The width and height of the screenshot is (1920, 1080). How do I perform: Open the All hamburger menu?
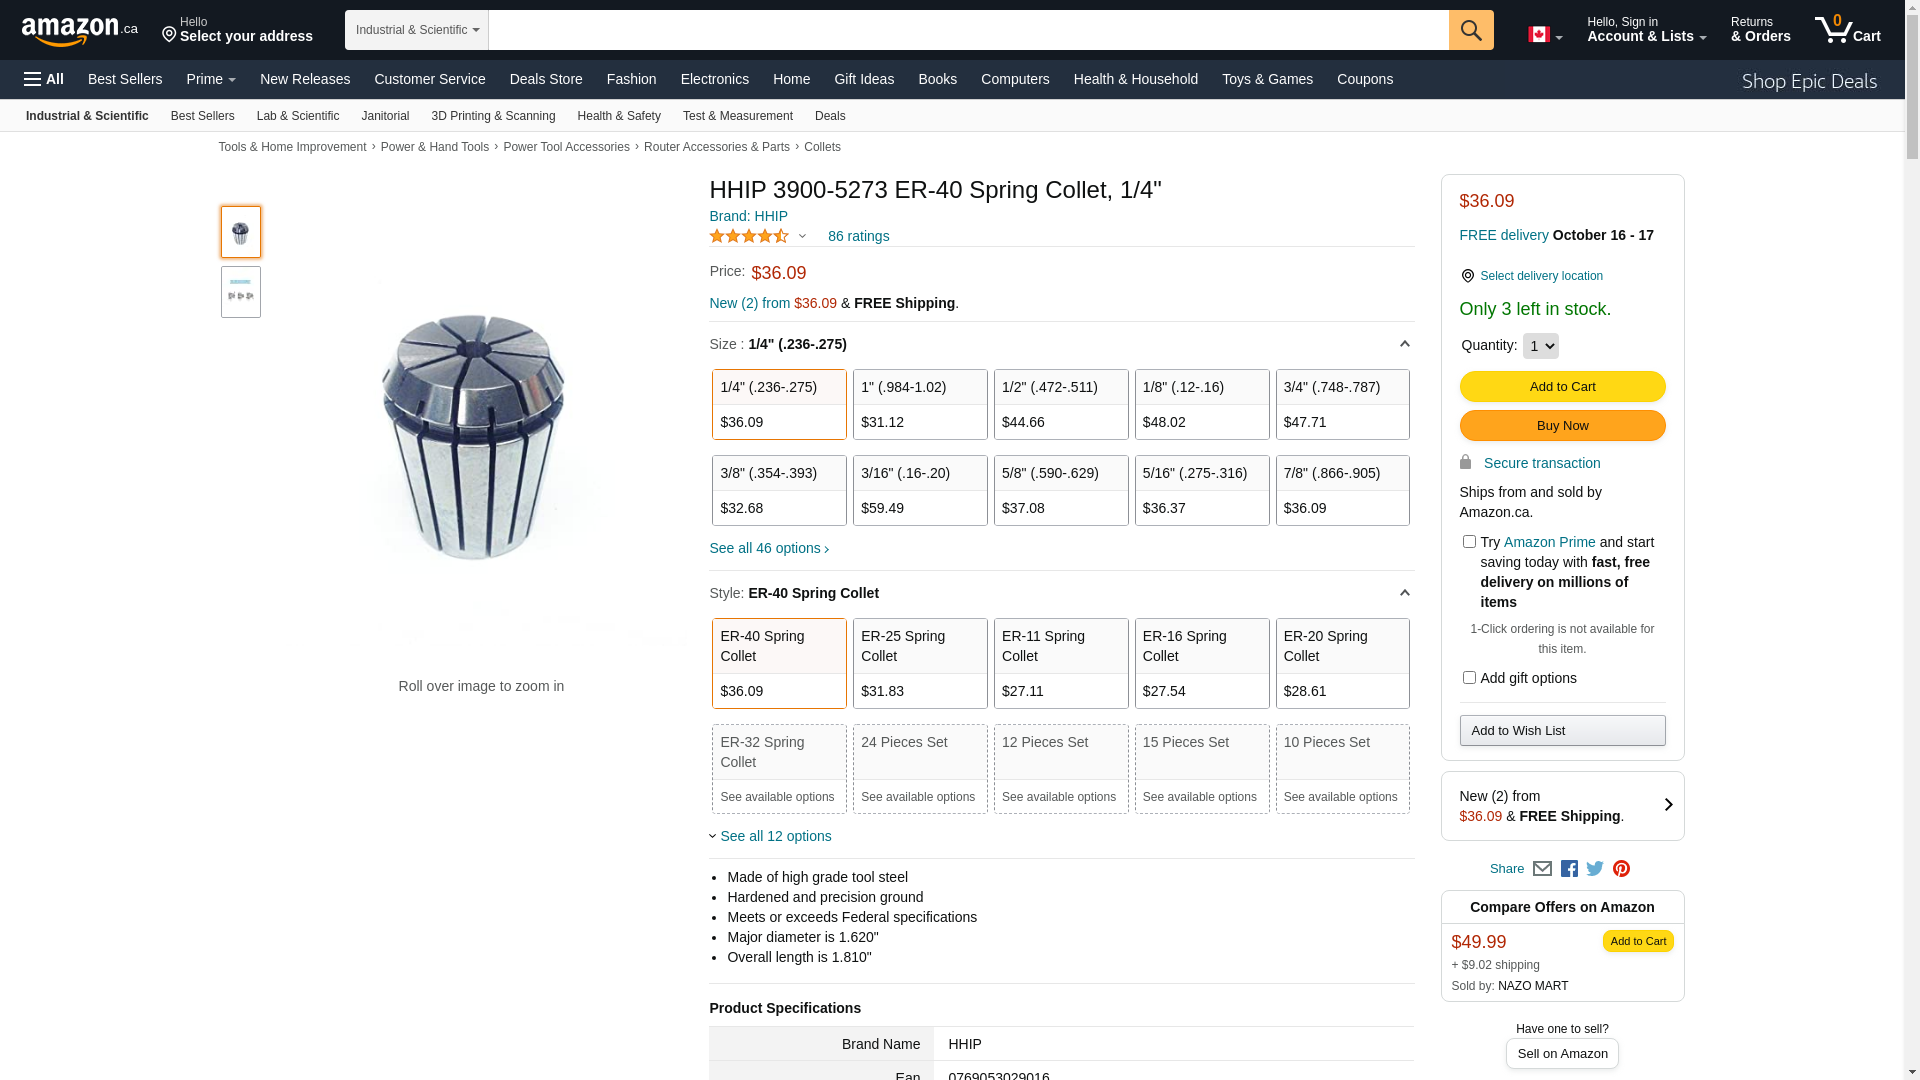(x=44, y=79)
